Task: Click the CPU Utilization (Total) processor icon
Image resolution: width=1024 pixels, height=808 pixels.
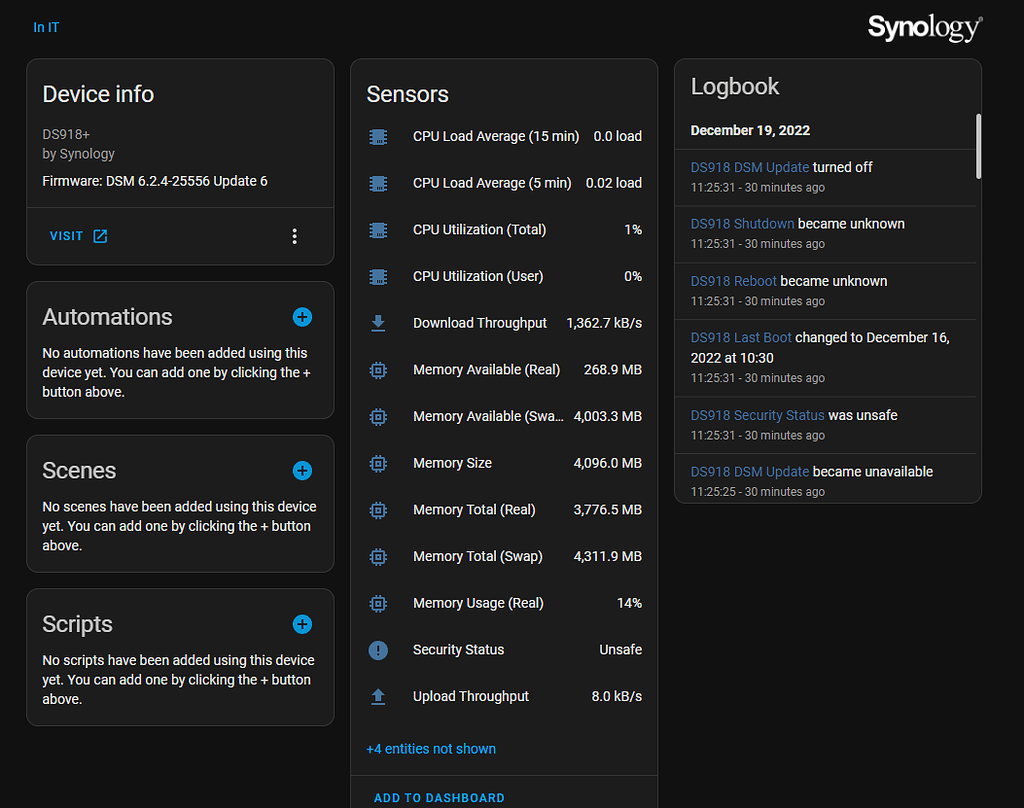Action: [x=378, y=230]
